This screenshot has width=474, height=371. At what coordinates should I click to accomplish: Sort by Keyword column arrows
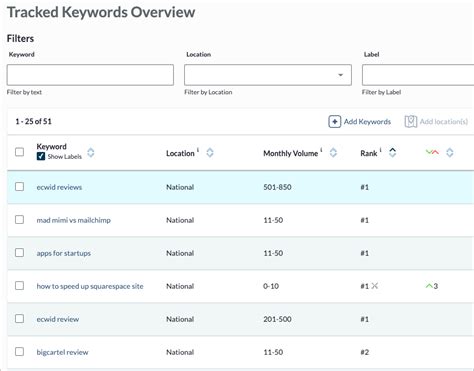(91, 153)
